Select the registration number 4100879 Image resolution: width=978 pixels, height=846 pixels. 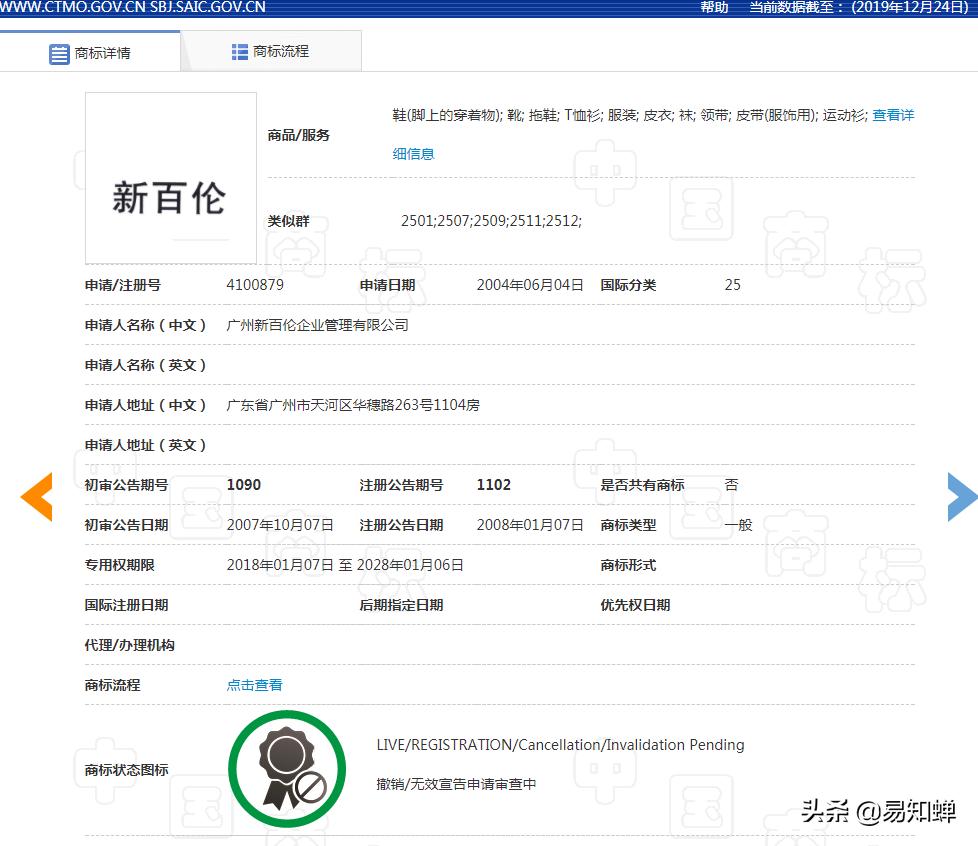click(x=255, y=285)
